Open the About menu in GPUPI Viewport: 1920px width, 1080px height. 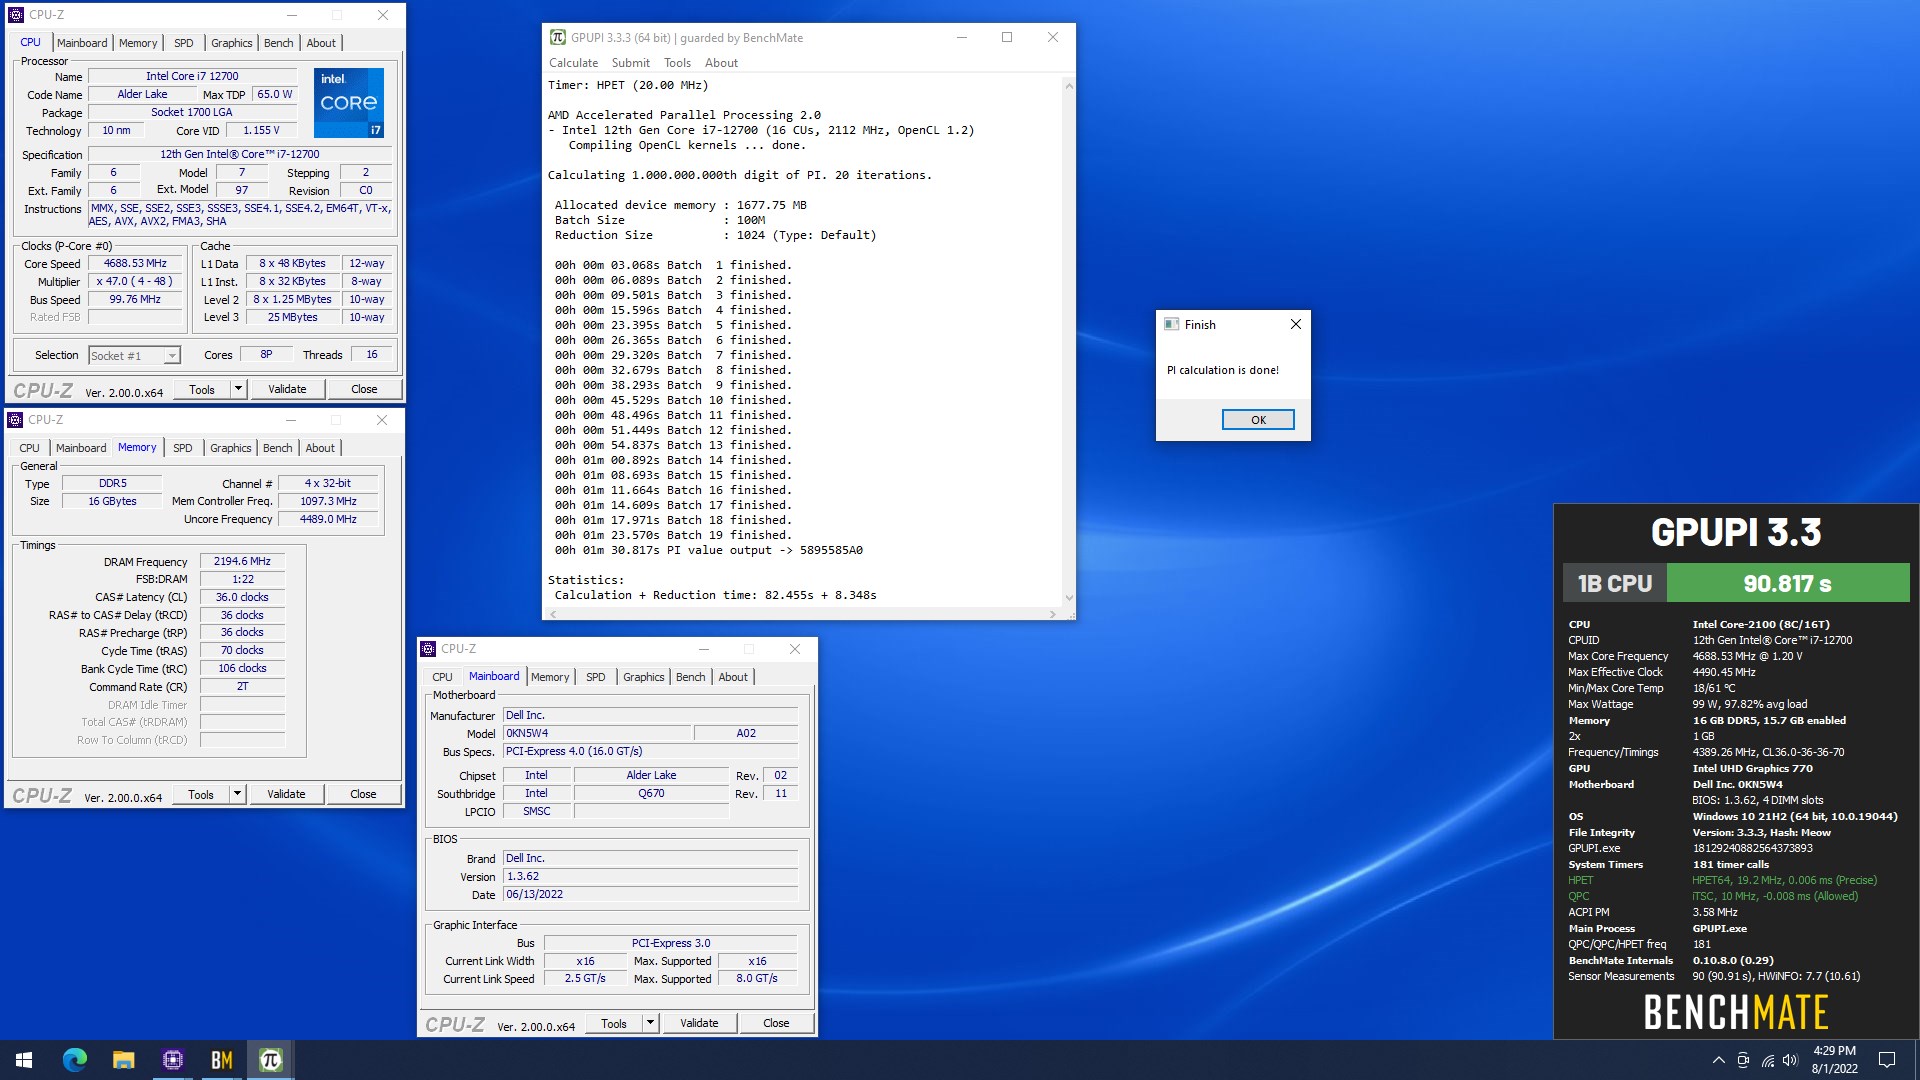[x=721, y=63]
